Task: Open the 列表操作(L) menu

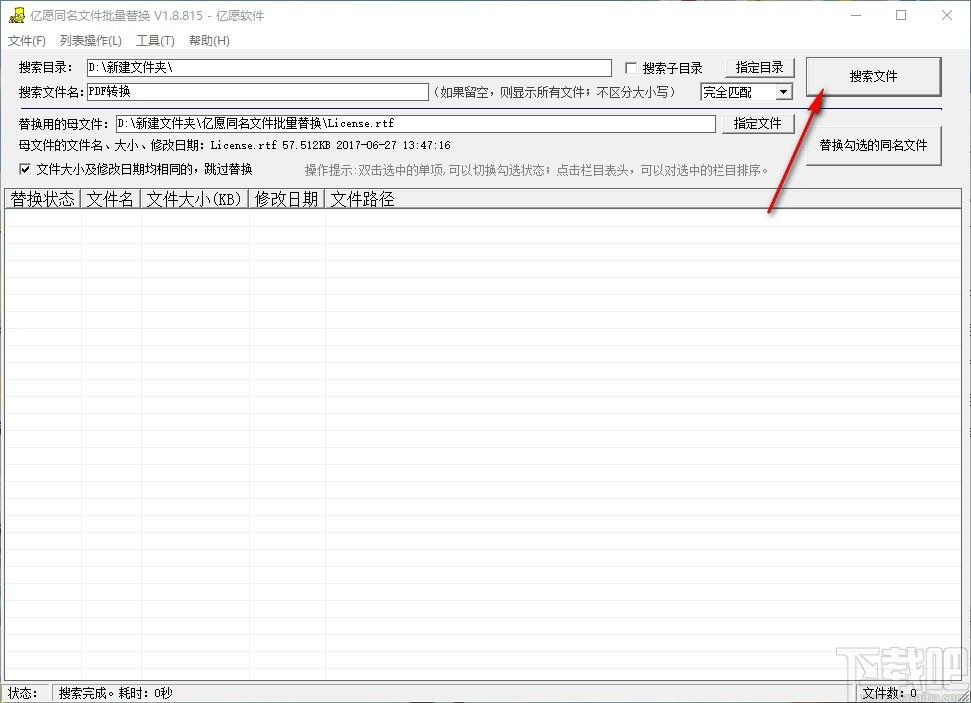Action: (x=90, y=41)
